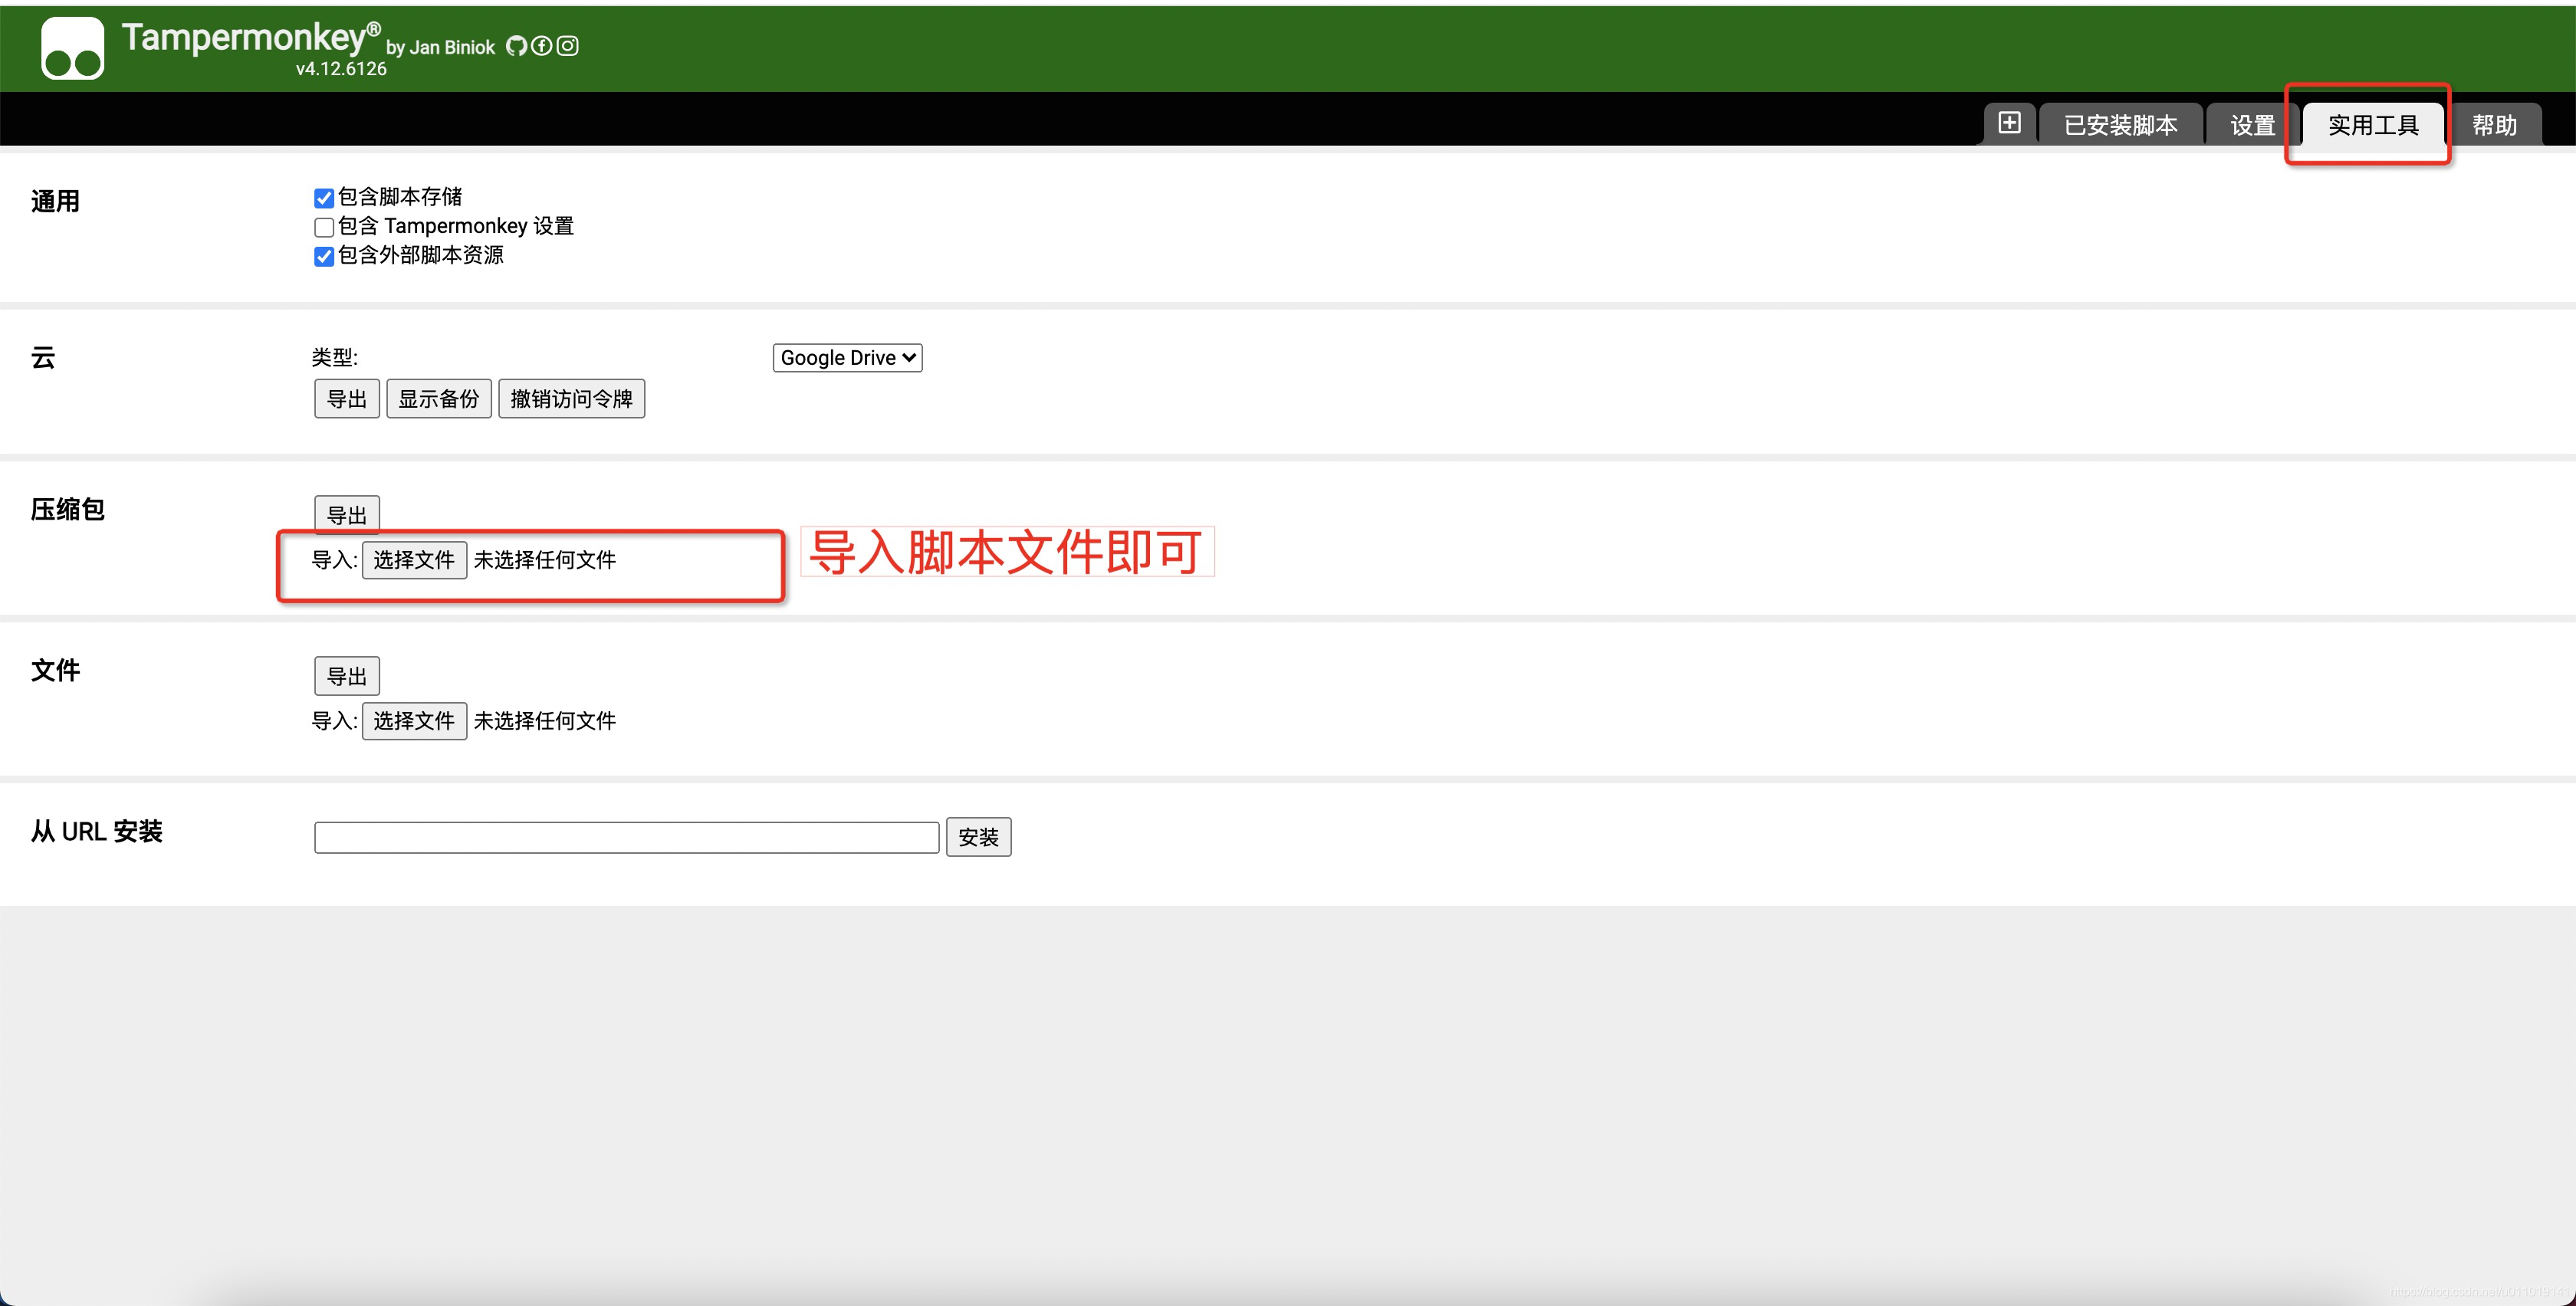Open the GitHub icon link in header
Screen dimensions: 2576x1306
516,46
